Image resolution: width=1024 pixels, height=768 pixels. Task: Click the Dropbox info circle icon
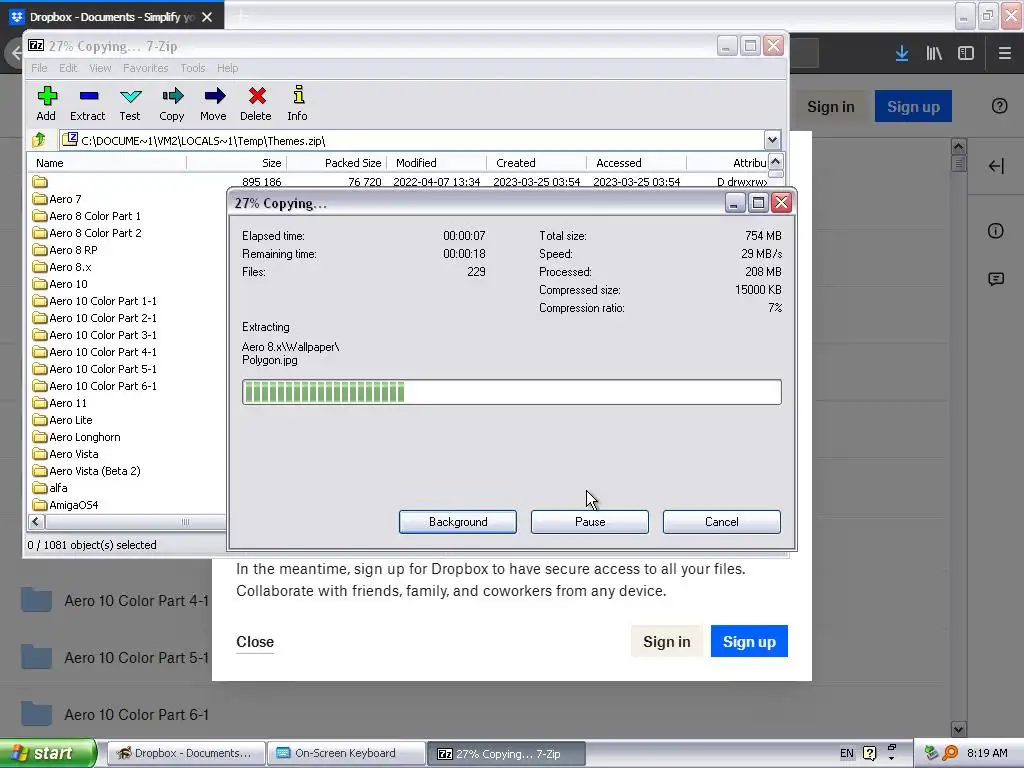tap(996, 231)
